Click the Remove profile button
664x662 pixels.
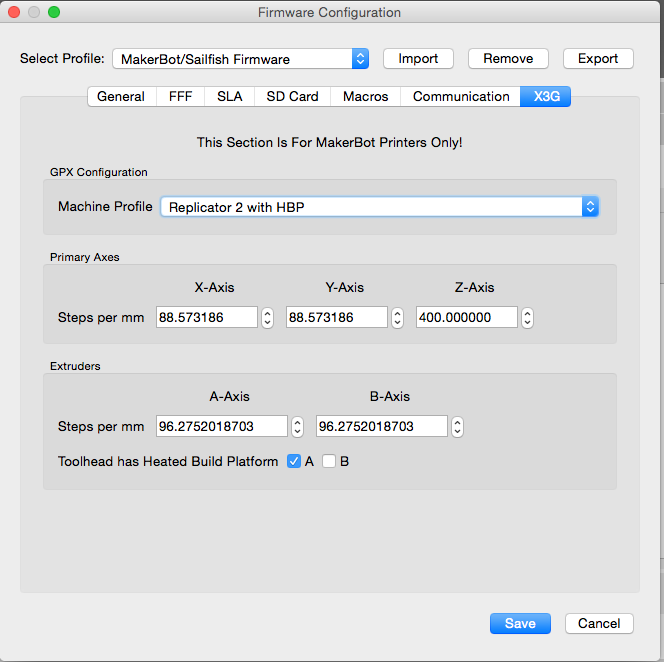click(508, 58)
